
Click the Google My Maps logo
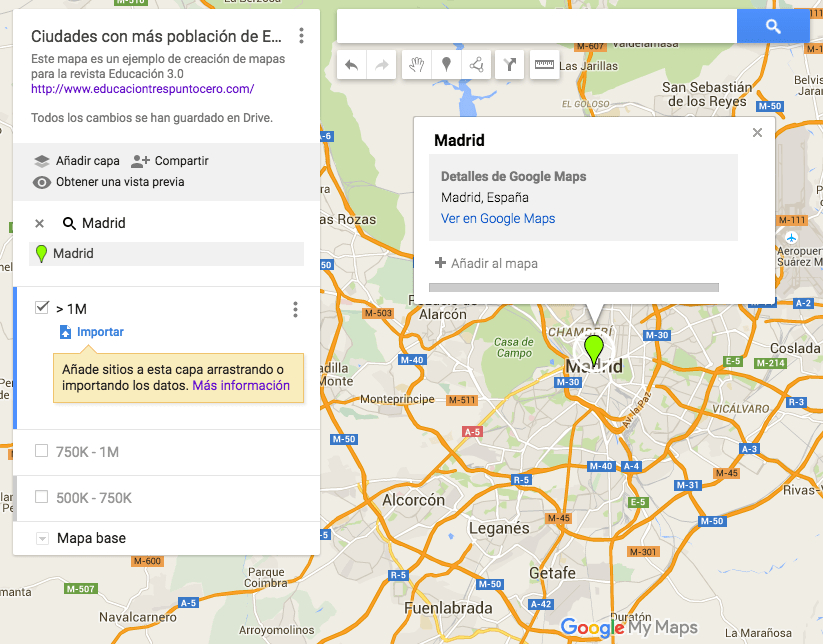[629, 628]
